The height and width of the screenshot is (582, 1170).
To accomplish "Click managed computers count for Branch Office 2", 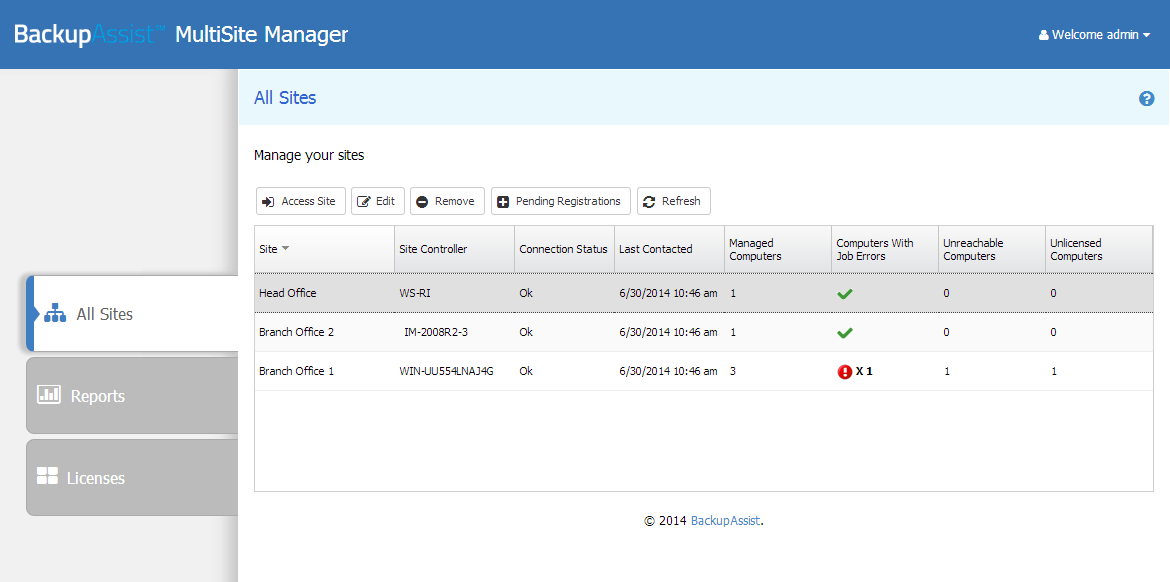I will coord(733,332).
